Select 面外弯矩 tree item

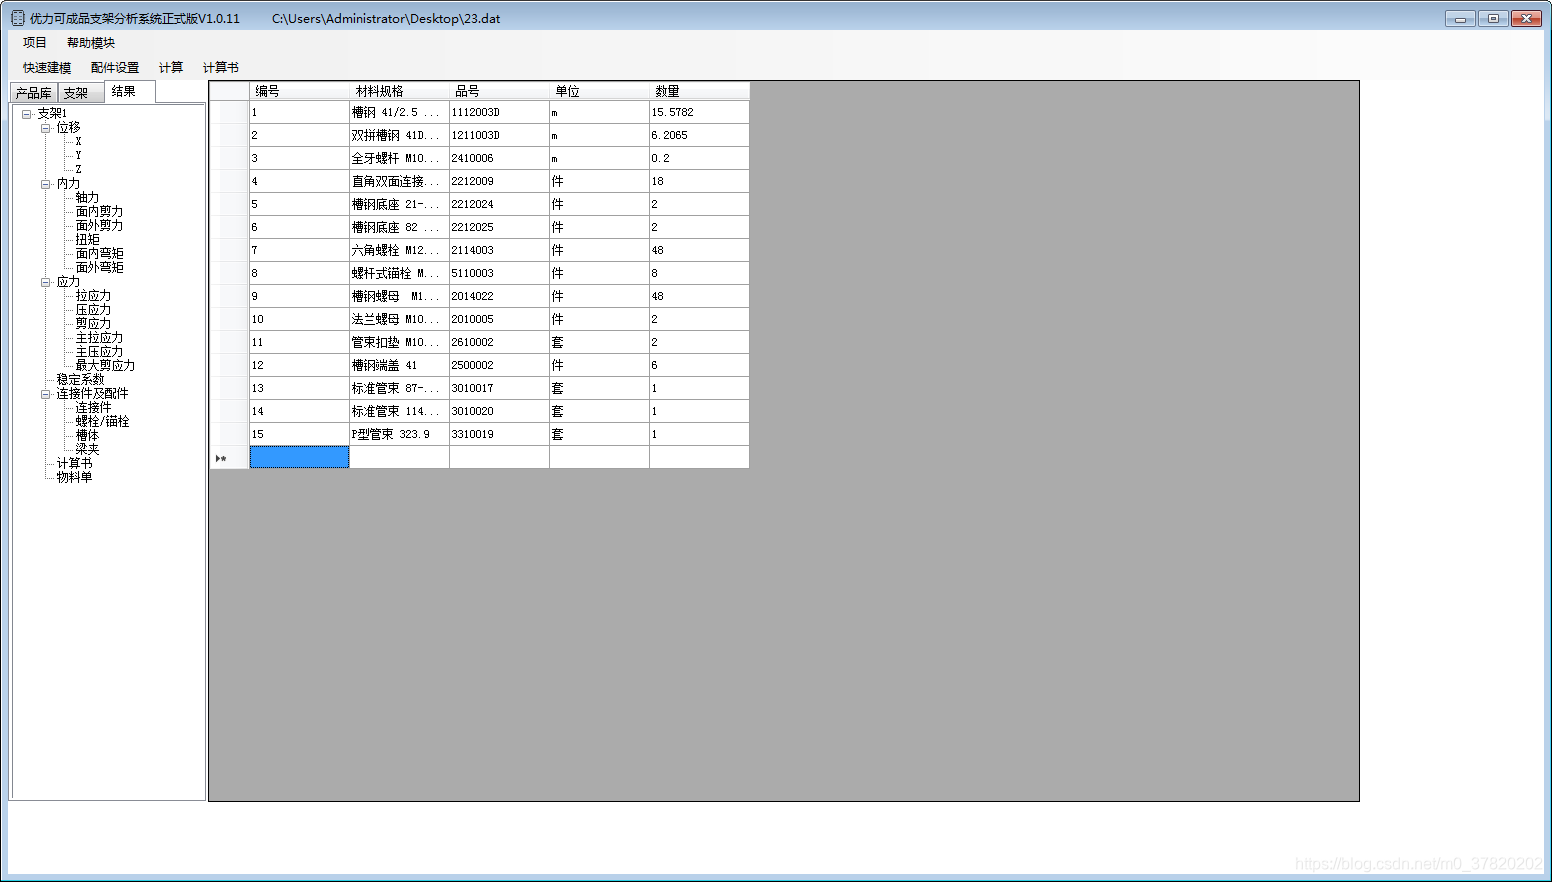(99, 268)
